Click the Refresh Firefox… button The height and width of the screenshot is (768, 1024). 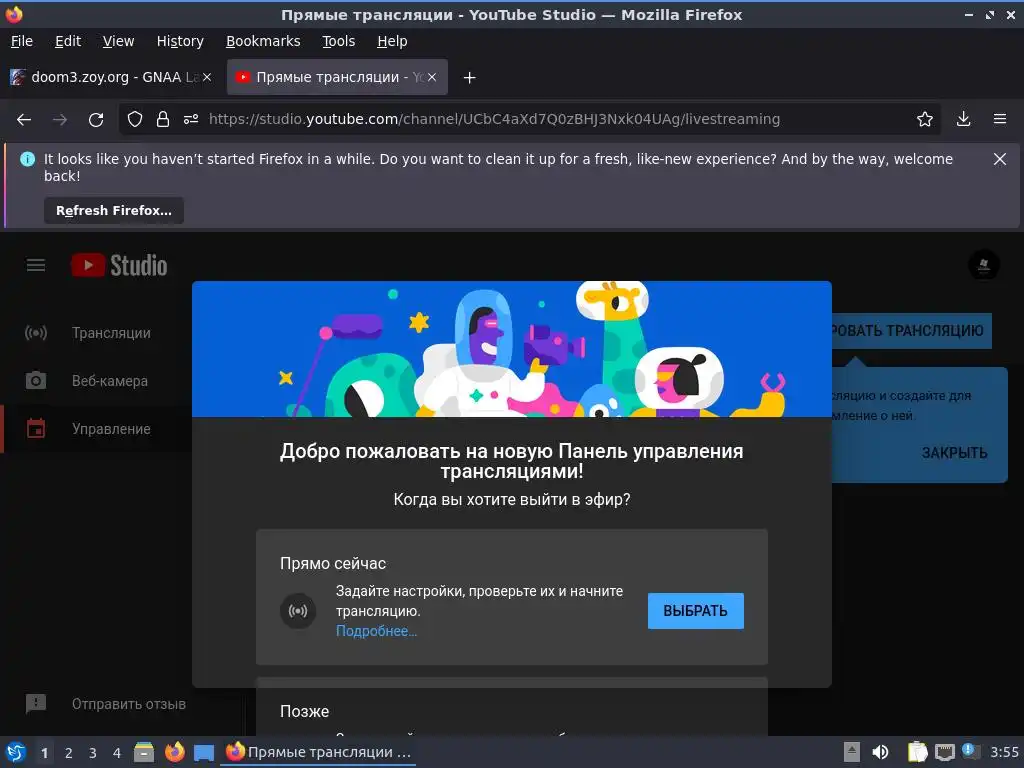114,211
